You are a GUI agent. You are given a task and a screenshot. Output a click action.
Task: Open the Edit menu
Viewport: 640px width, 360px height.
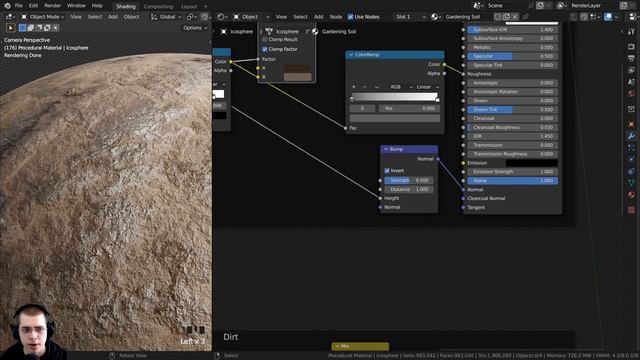coord(33,6)
